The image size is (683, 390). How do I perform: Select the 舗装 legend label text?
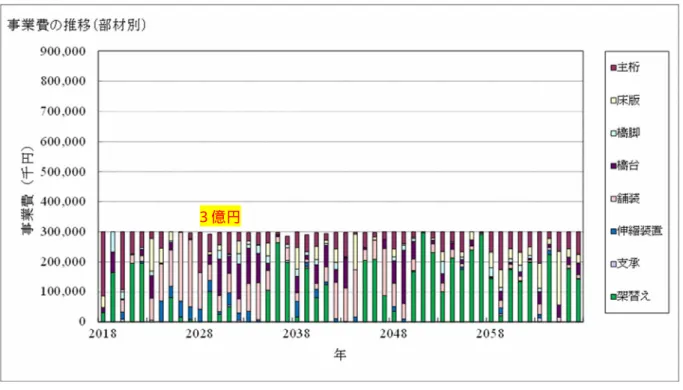629,199
